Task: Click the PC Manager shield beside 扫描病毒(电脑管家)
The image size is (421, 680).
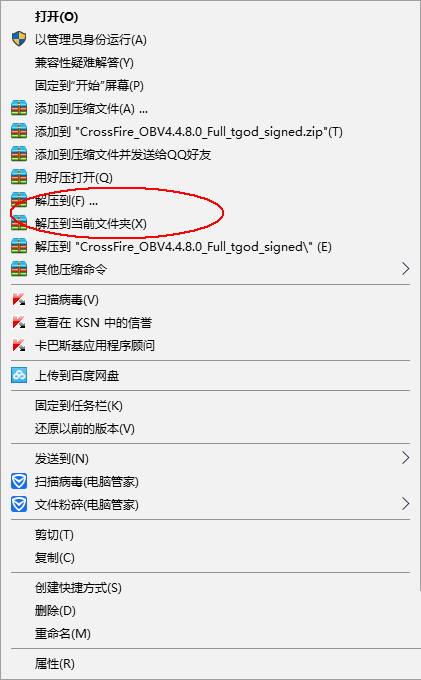Action: pos(19,481)
